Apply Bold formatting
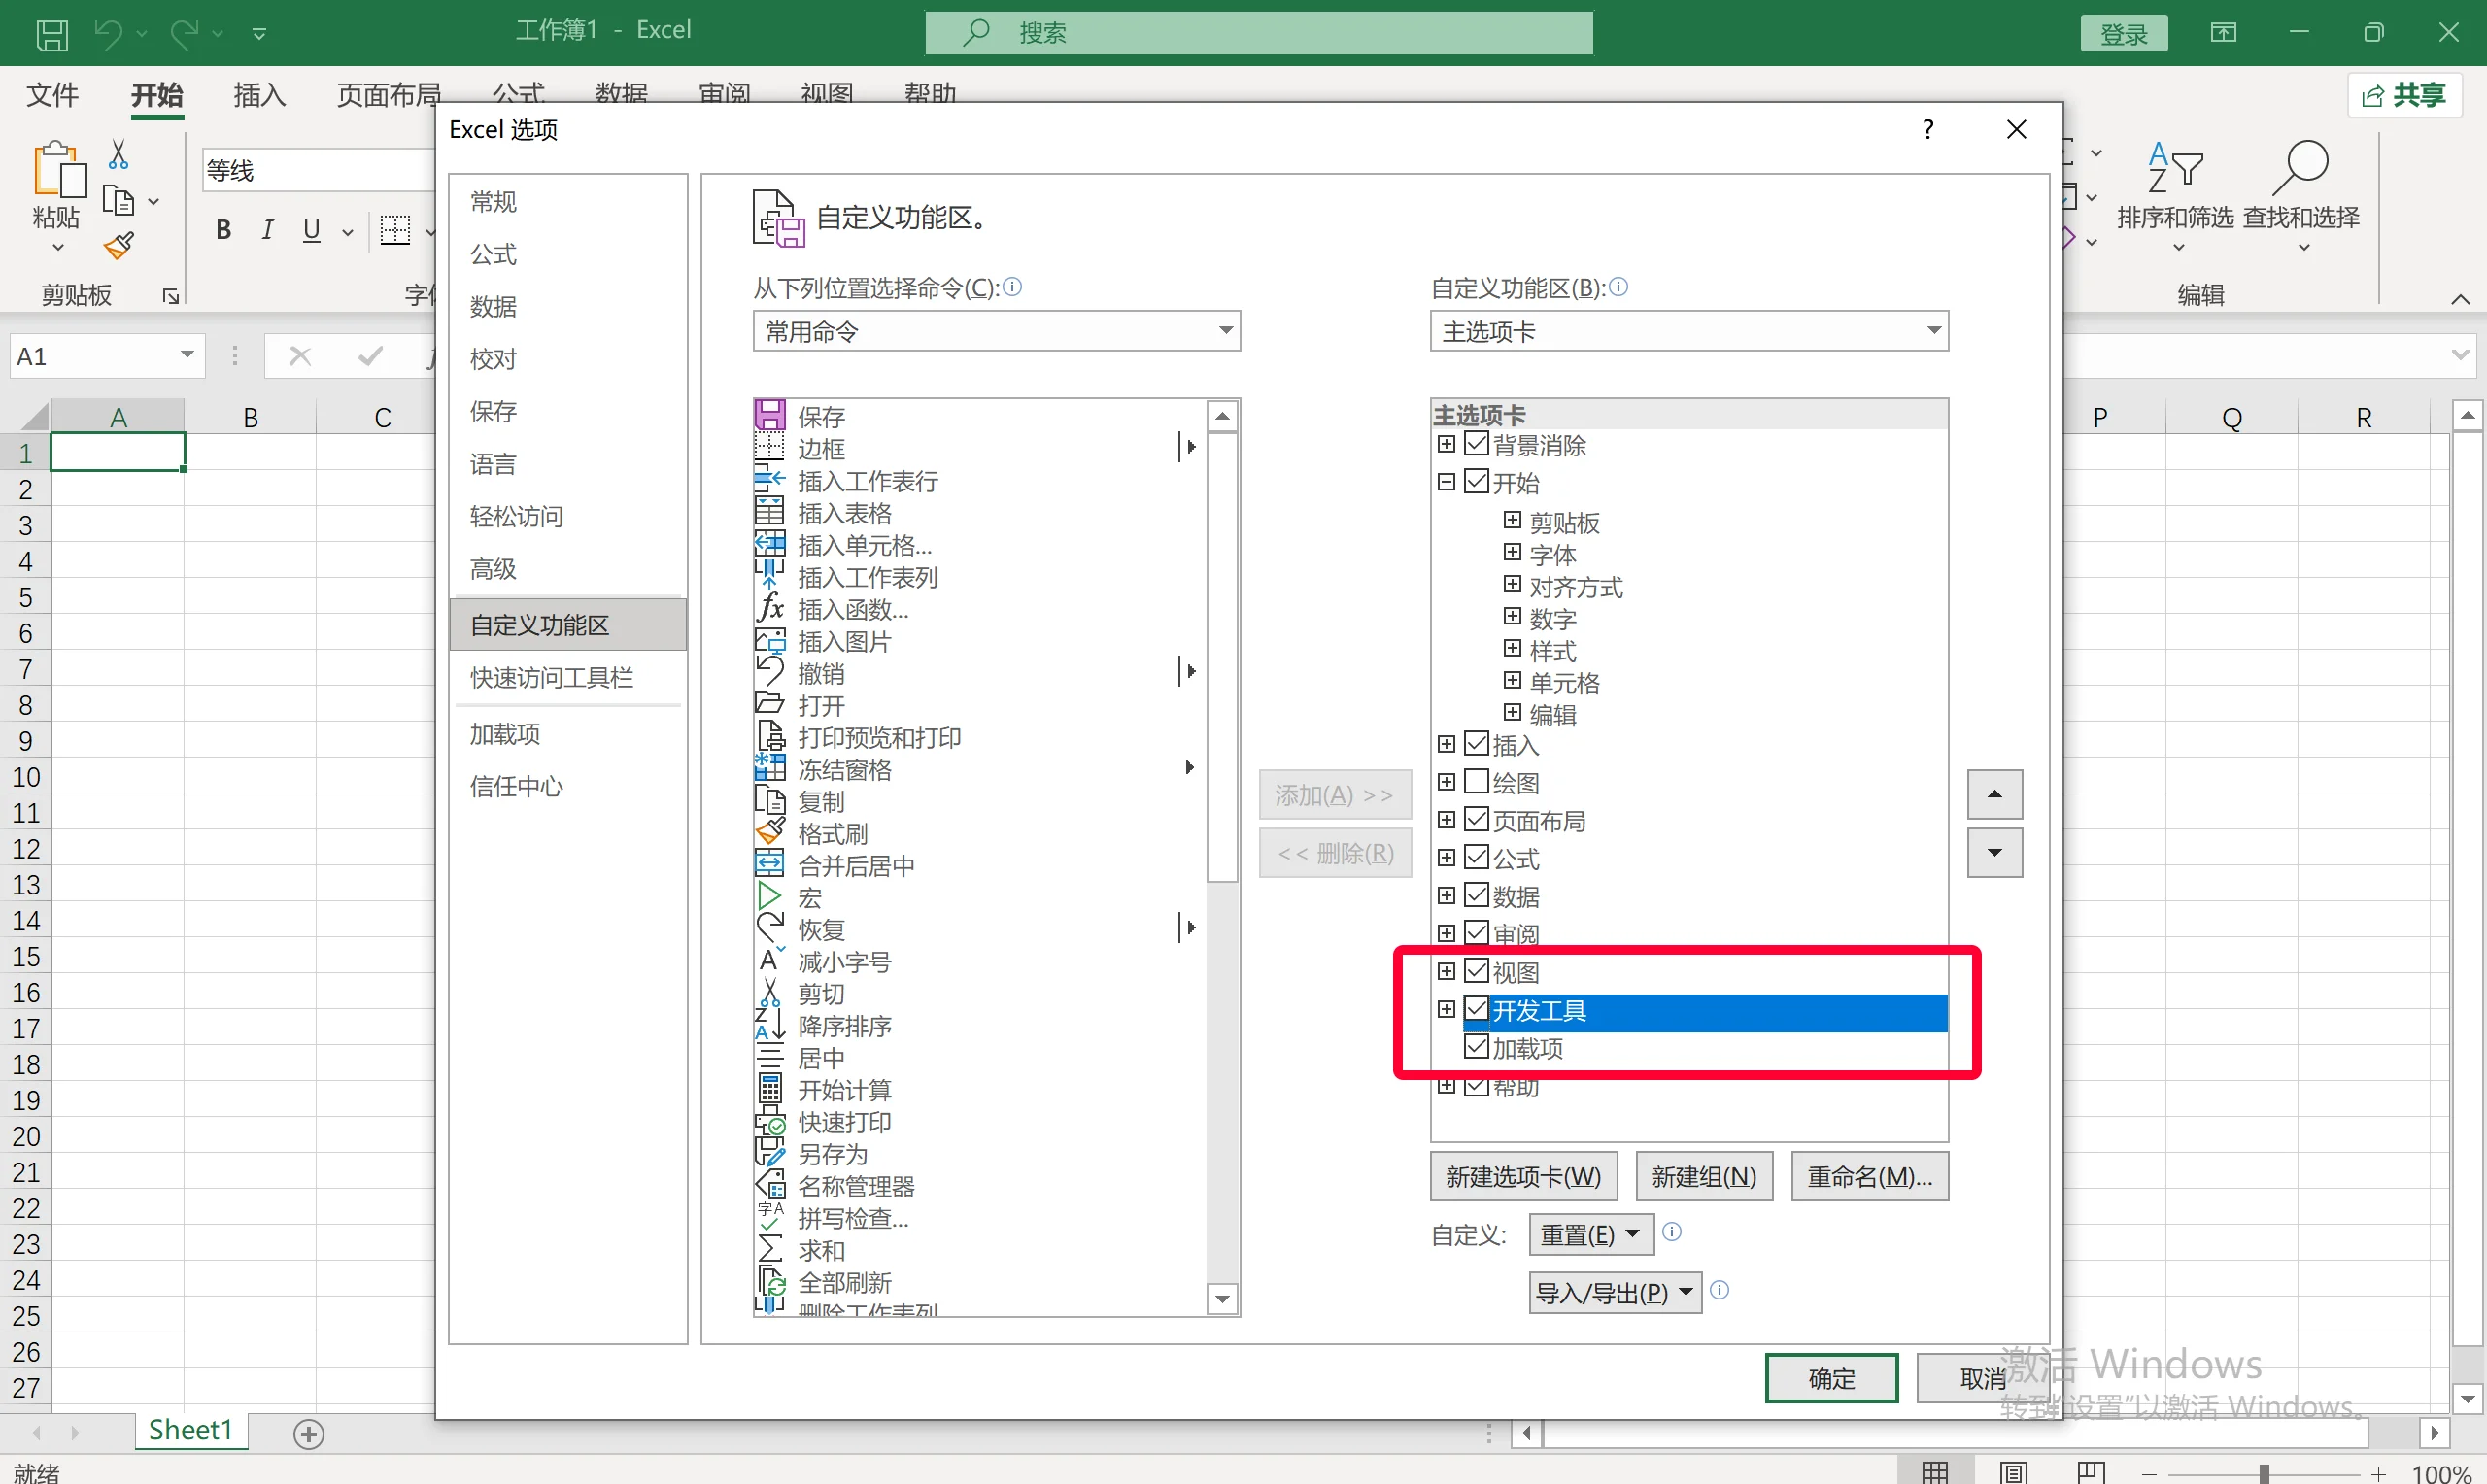The image size is (2487, 1484). tap(222, 229)
